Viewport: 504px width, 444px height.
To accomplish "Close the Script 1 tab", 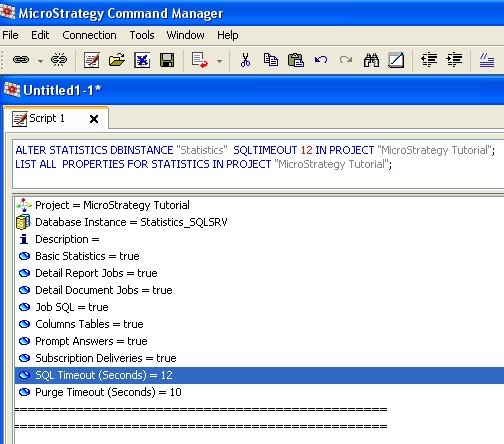I will coord(94,119).
